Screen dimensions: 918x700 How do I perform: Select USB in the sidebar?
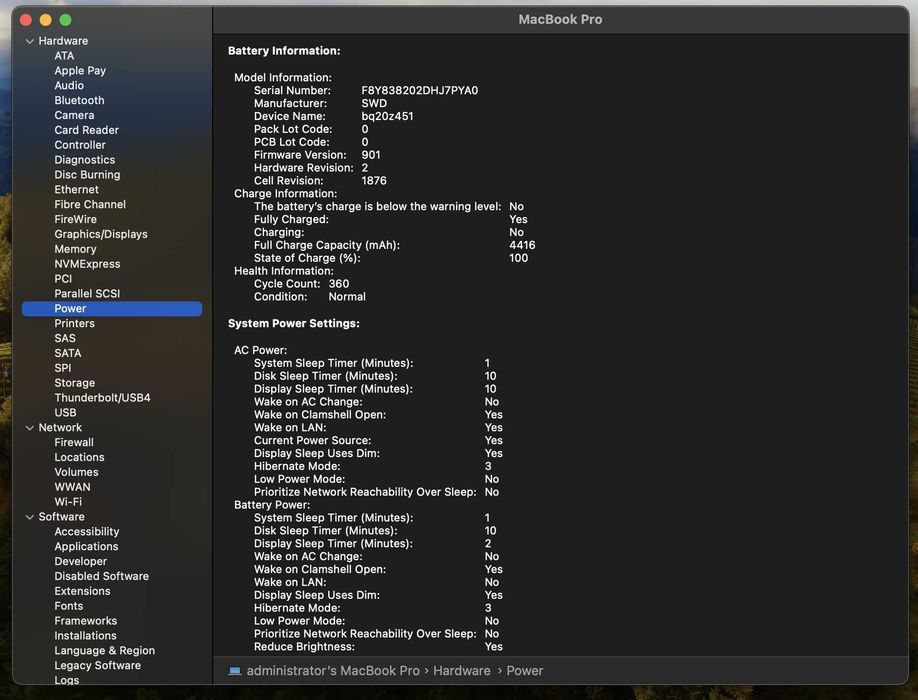pyautogui.click(x=66, y=413)
